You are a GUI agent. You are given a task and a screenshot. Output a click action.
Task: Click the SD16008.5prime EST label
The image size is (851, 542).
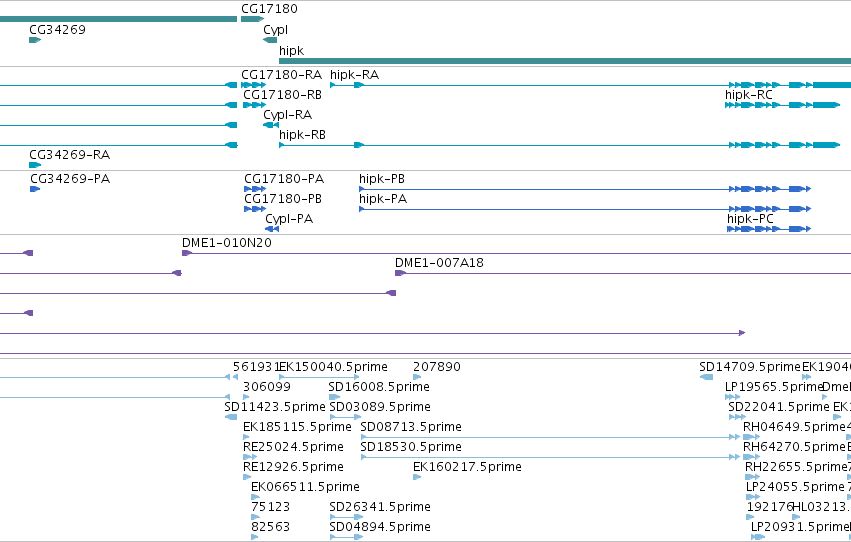(x=379, y=387)
